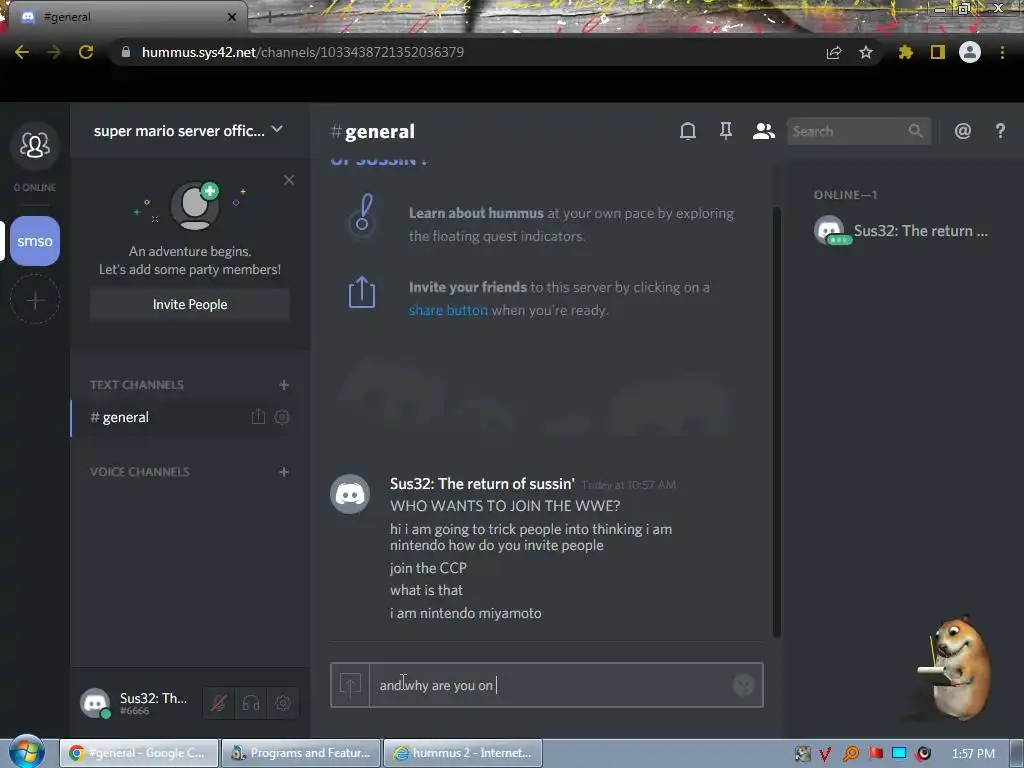Open the browser side panel icon
Image resolution: width=1024 pixels, height=768 pixels.
[x=938, y=52]
